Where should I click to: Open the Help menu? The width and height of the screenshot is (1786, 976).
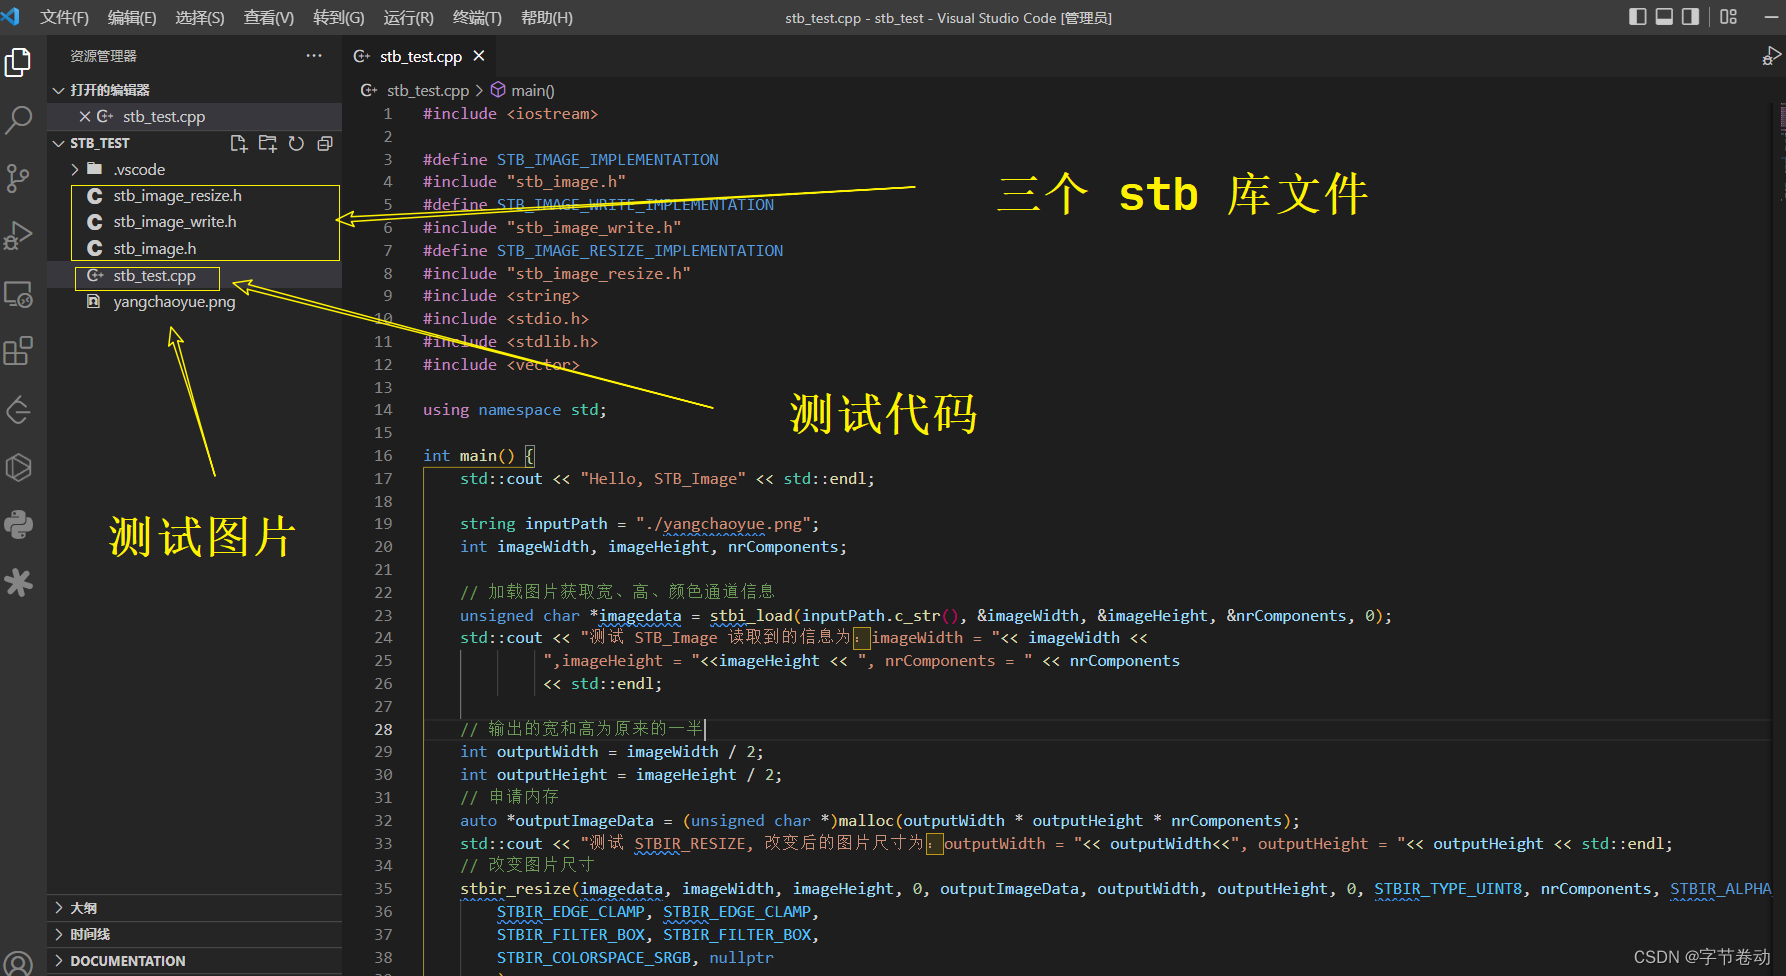point(546,17)
